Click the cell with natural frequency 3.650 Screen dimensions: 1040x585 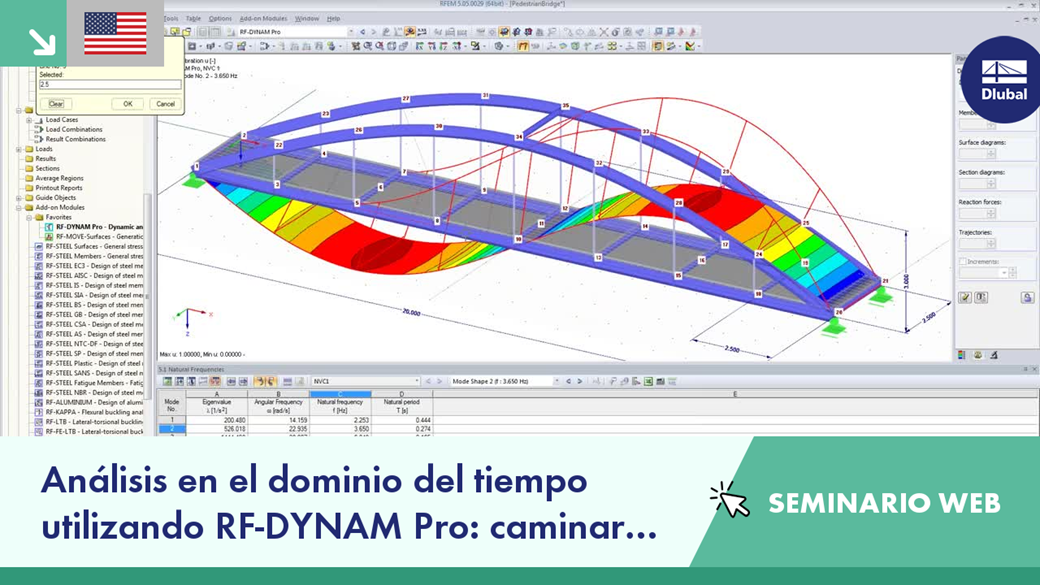click(340, 429)
